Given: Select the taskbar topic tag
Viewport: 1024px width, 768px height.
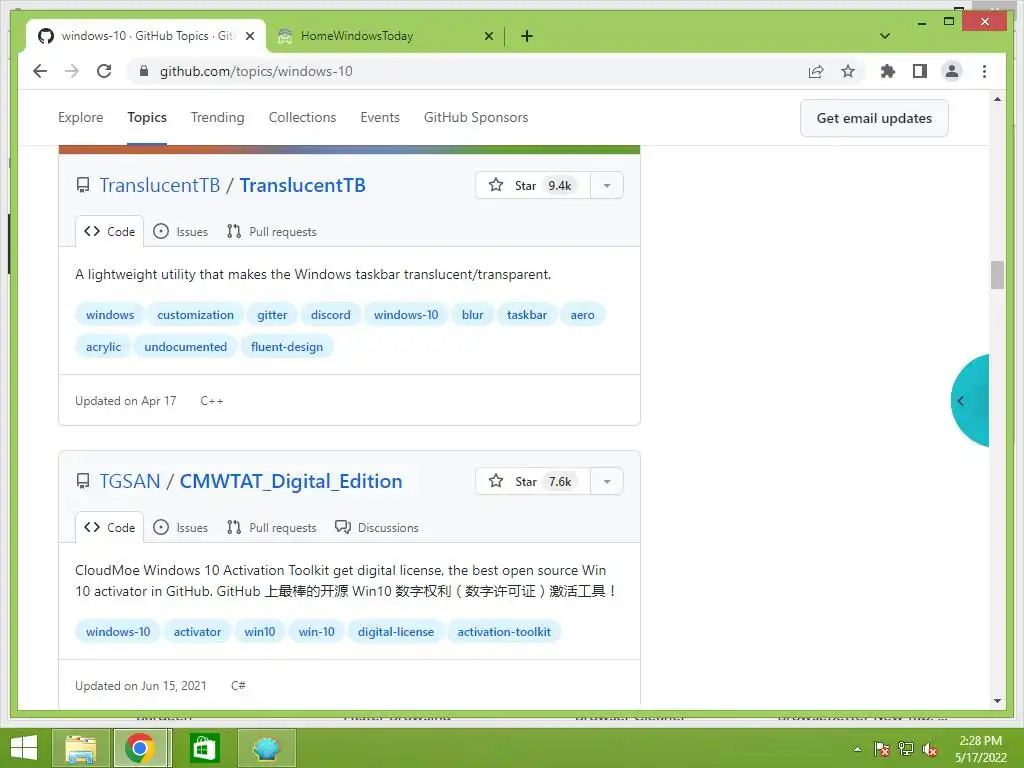Looking at the screenshot, I should coord(526,315).
